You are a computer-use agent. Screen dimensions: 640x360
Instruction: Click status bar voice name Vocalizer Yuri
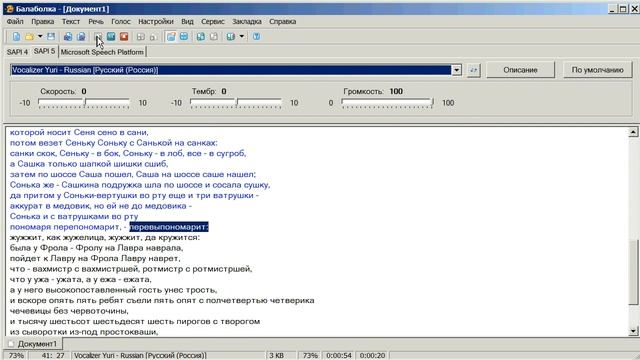(x=140, y=356)
